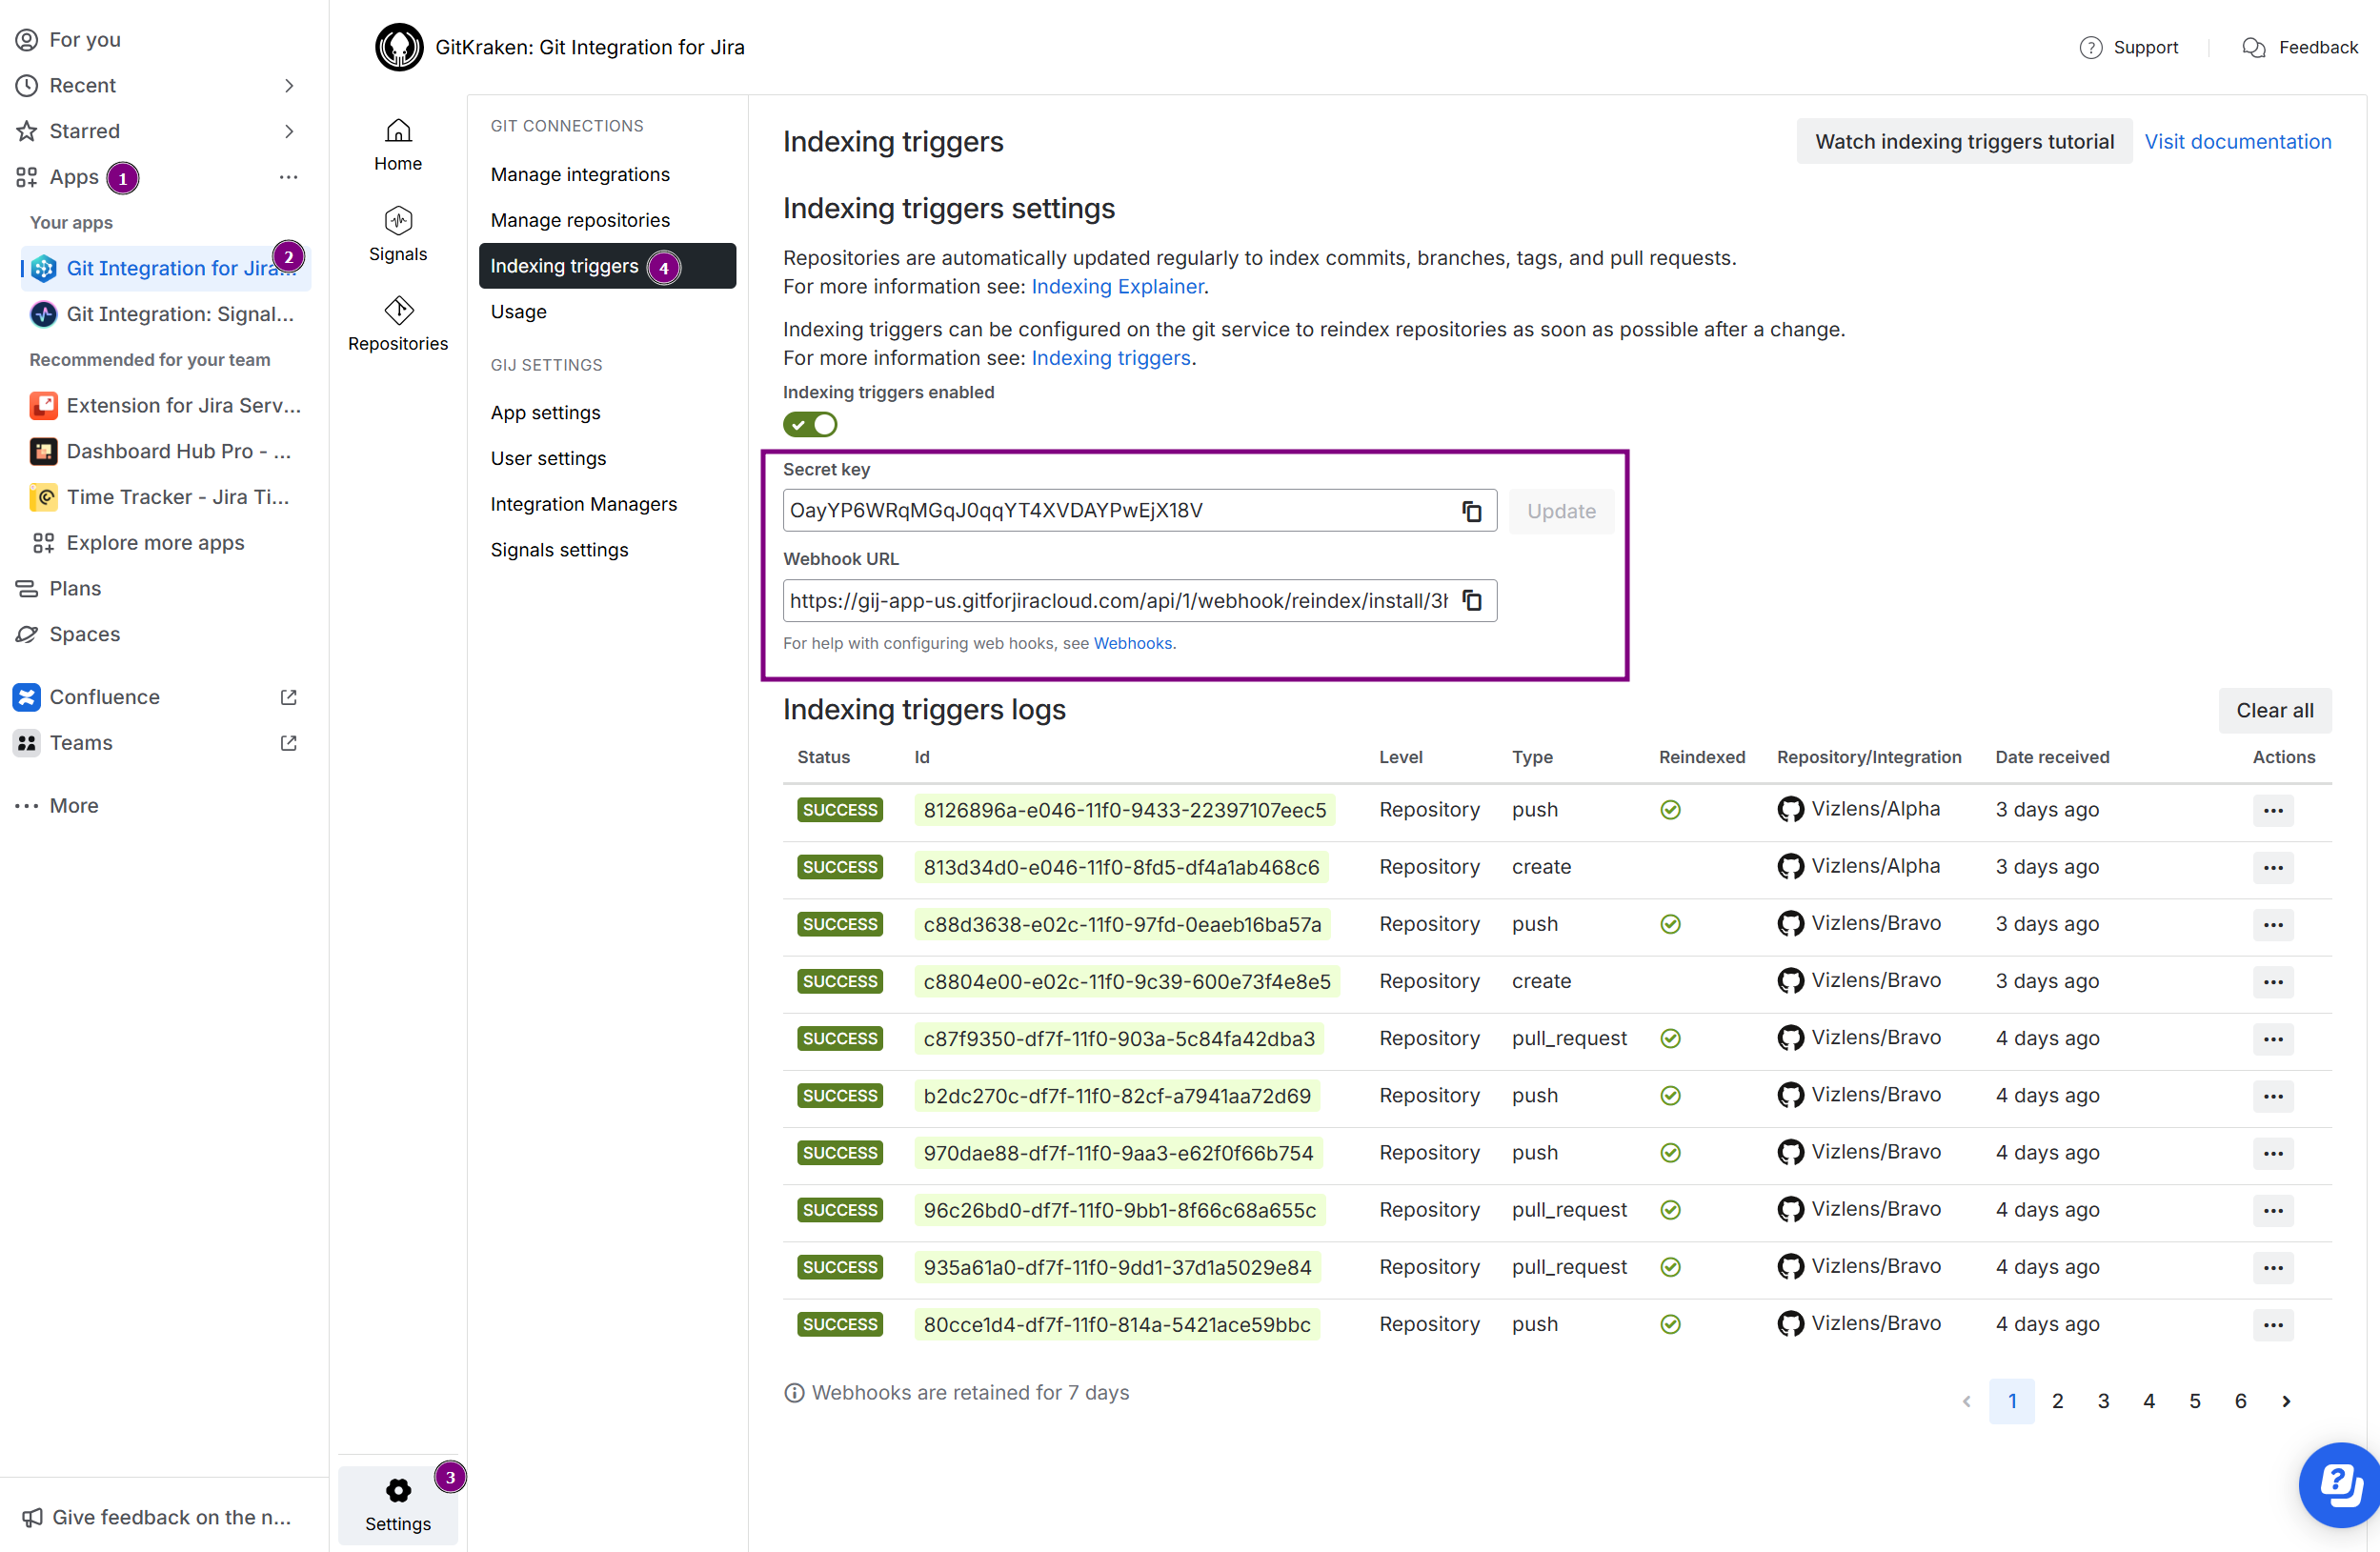Copy the Webhook URL to clipboard
The width and height of the screenshot is (2380, 1552).
tap(1471, 601)
